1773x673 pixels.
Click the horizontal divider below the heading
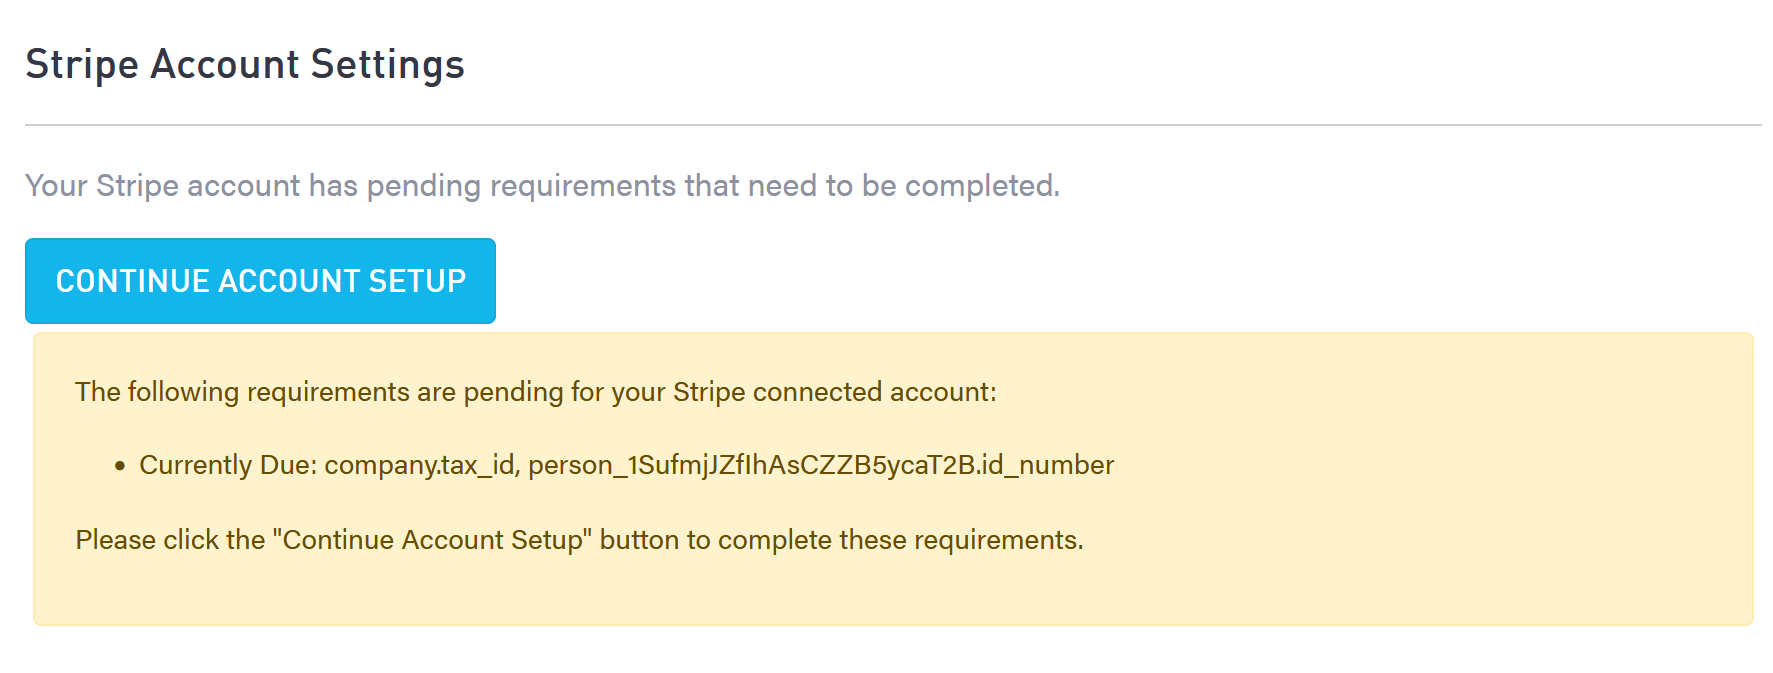[x=892, y=125]
